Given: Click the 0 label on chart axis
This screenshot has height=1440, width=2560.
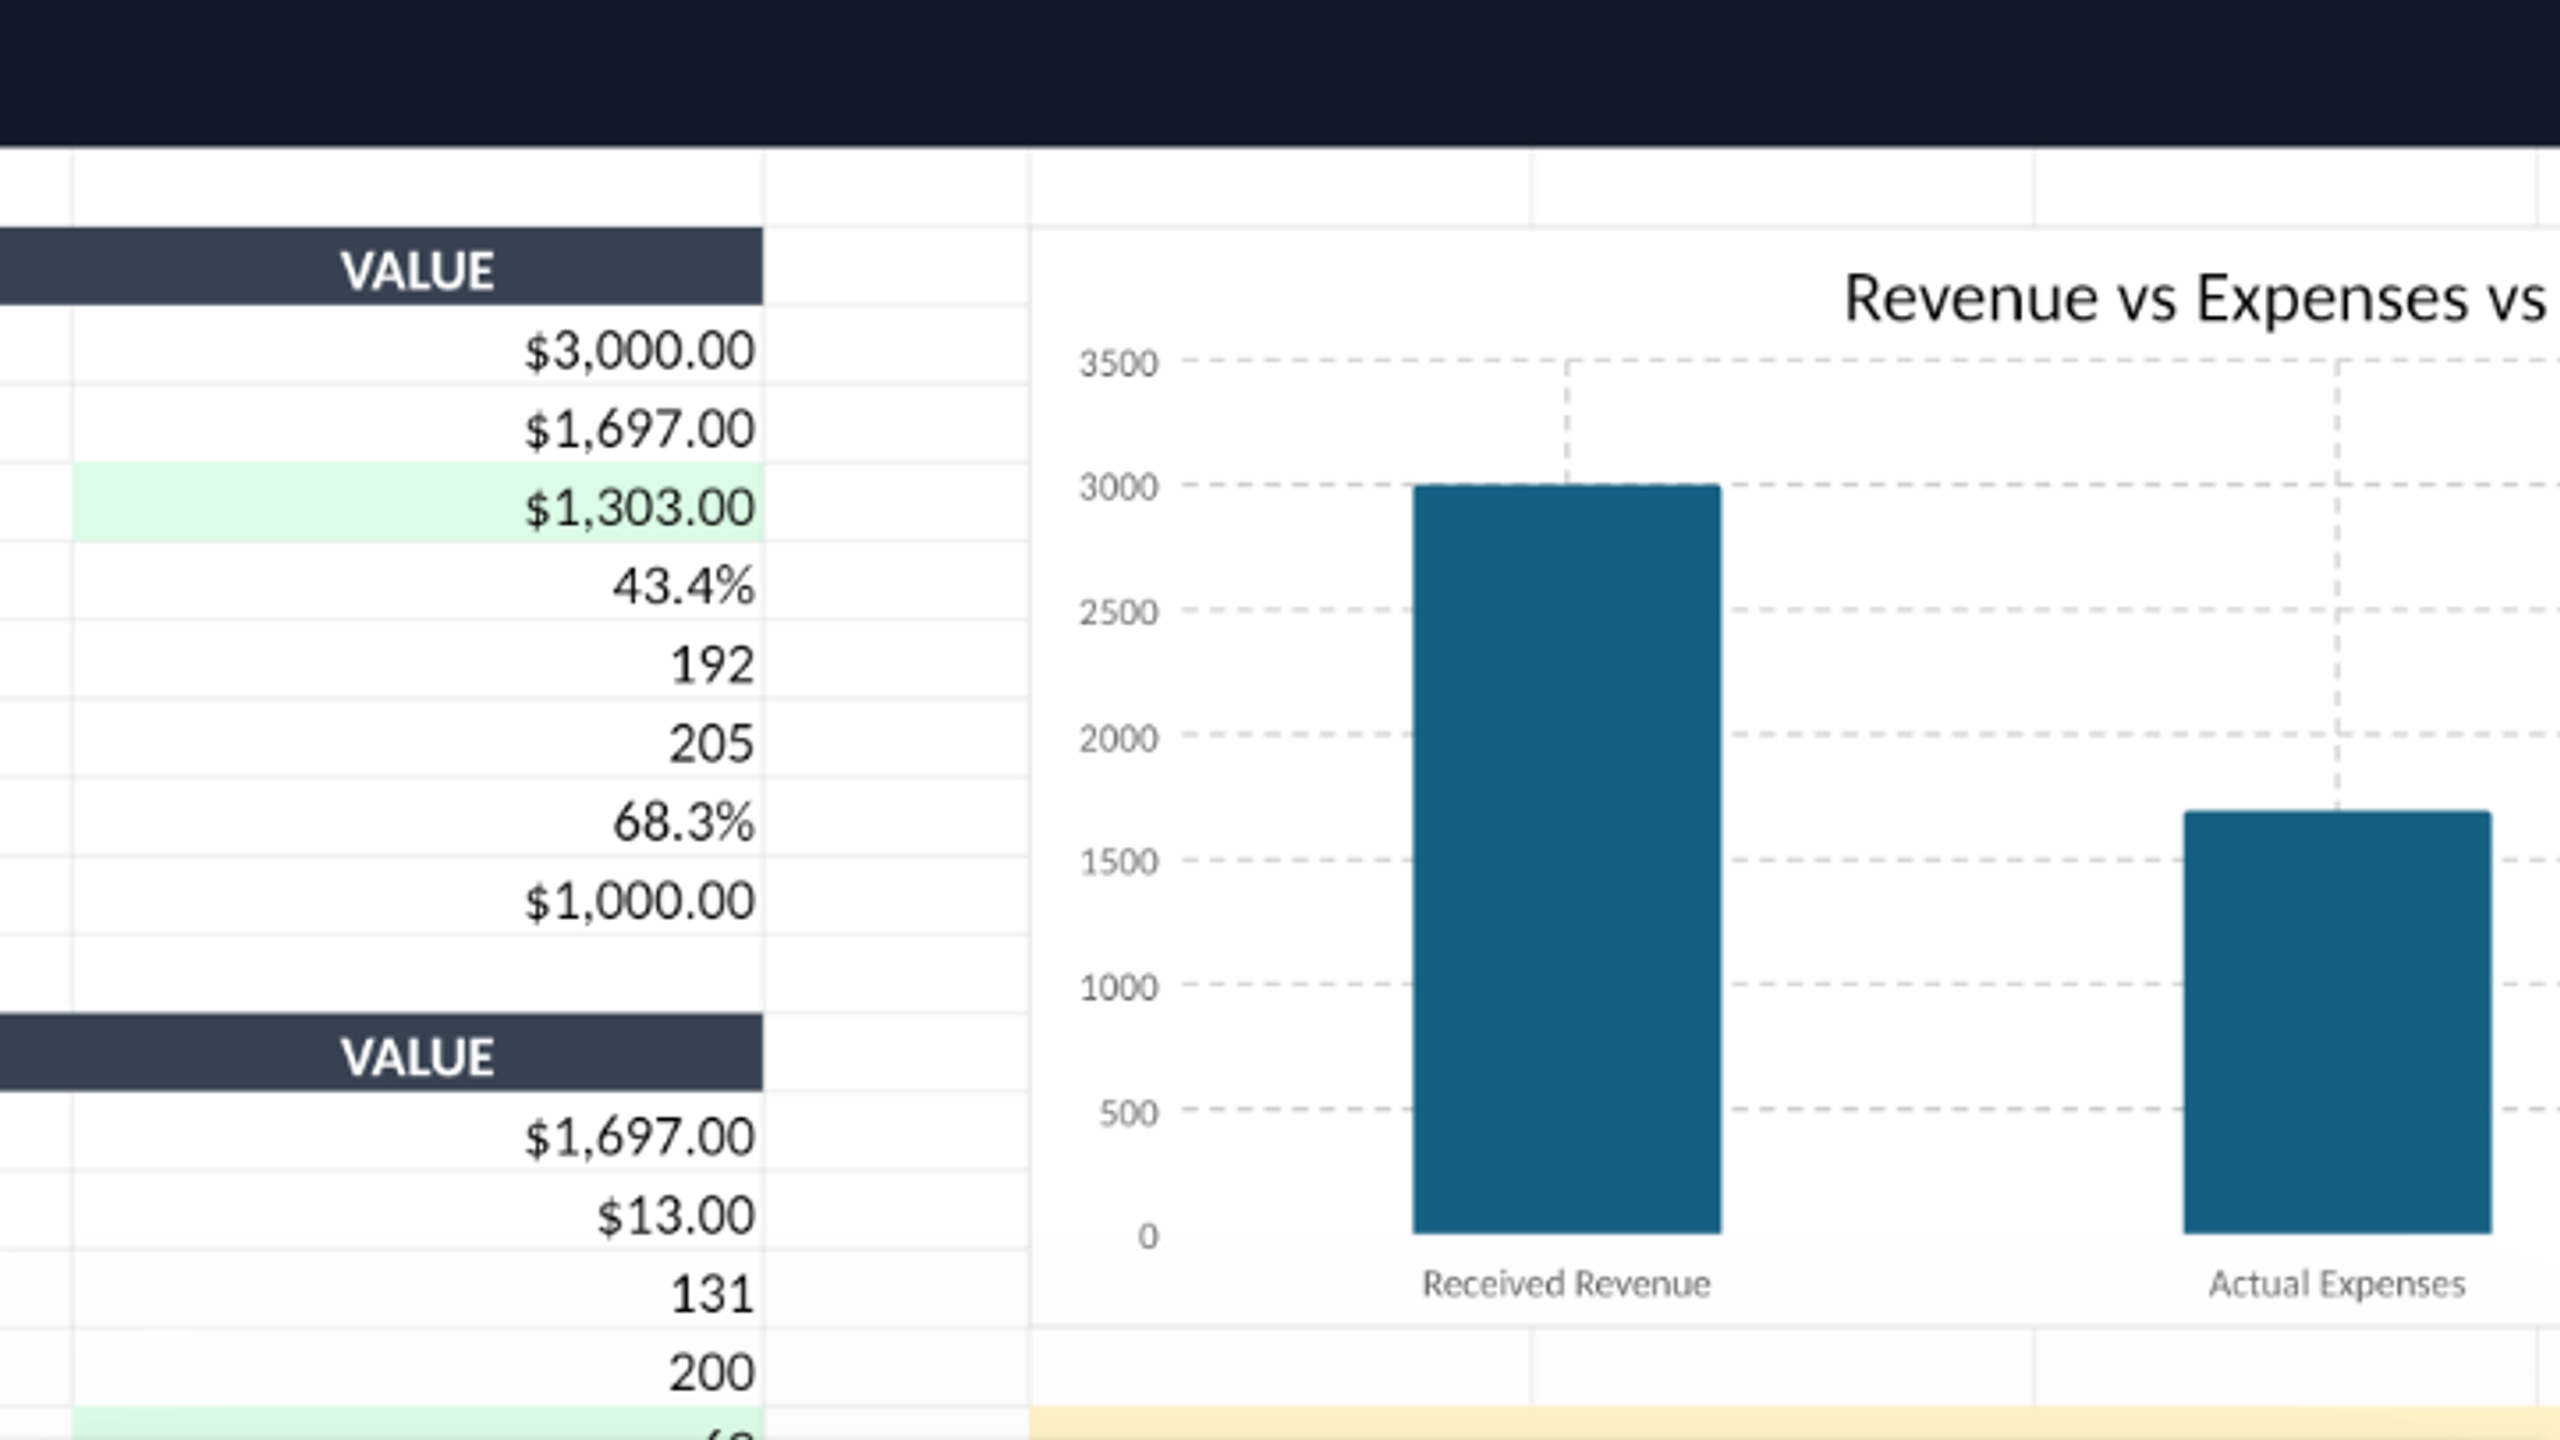Looking at the screenshot, I should tap(1148, 1236).
